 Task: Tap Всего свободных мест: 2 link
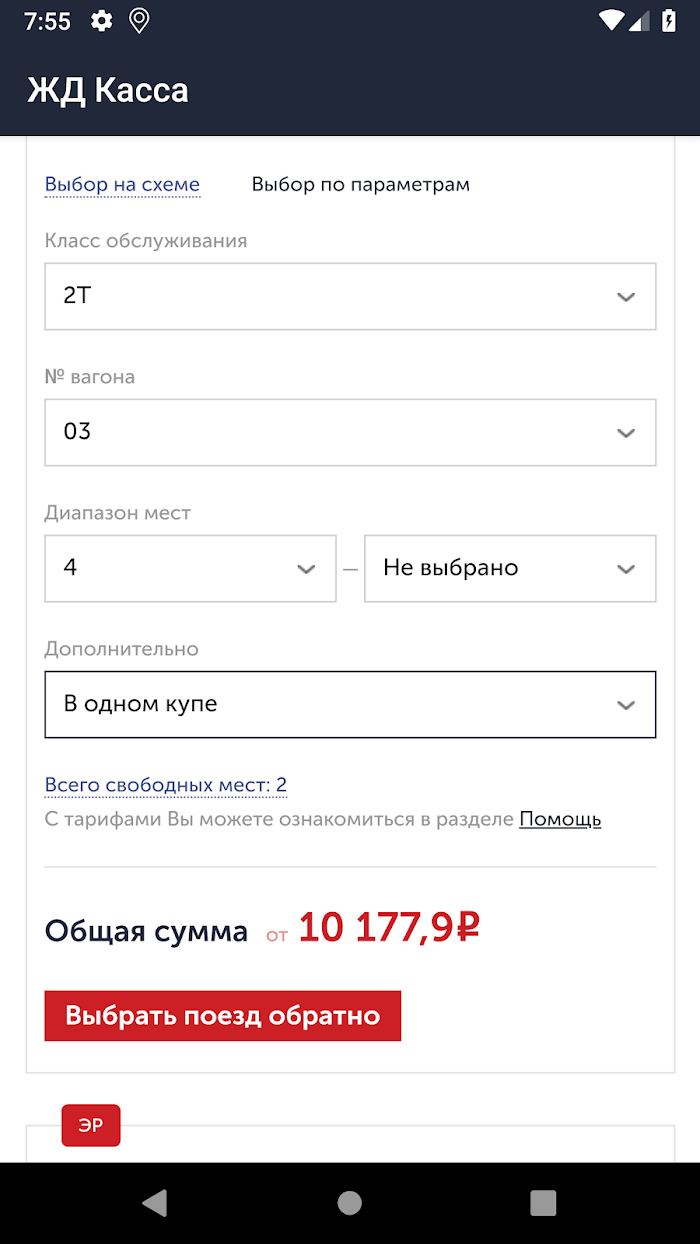166,785
